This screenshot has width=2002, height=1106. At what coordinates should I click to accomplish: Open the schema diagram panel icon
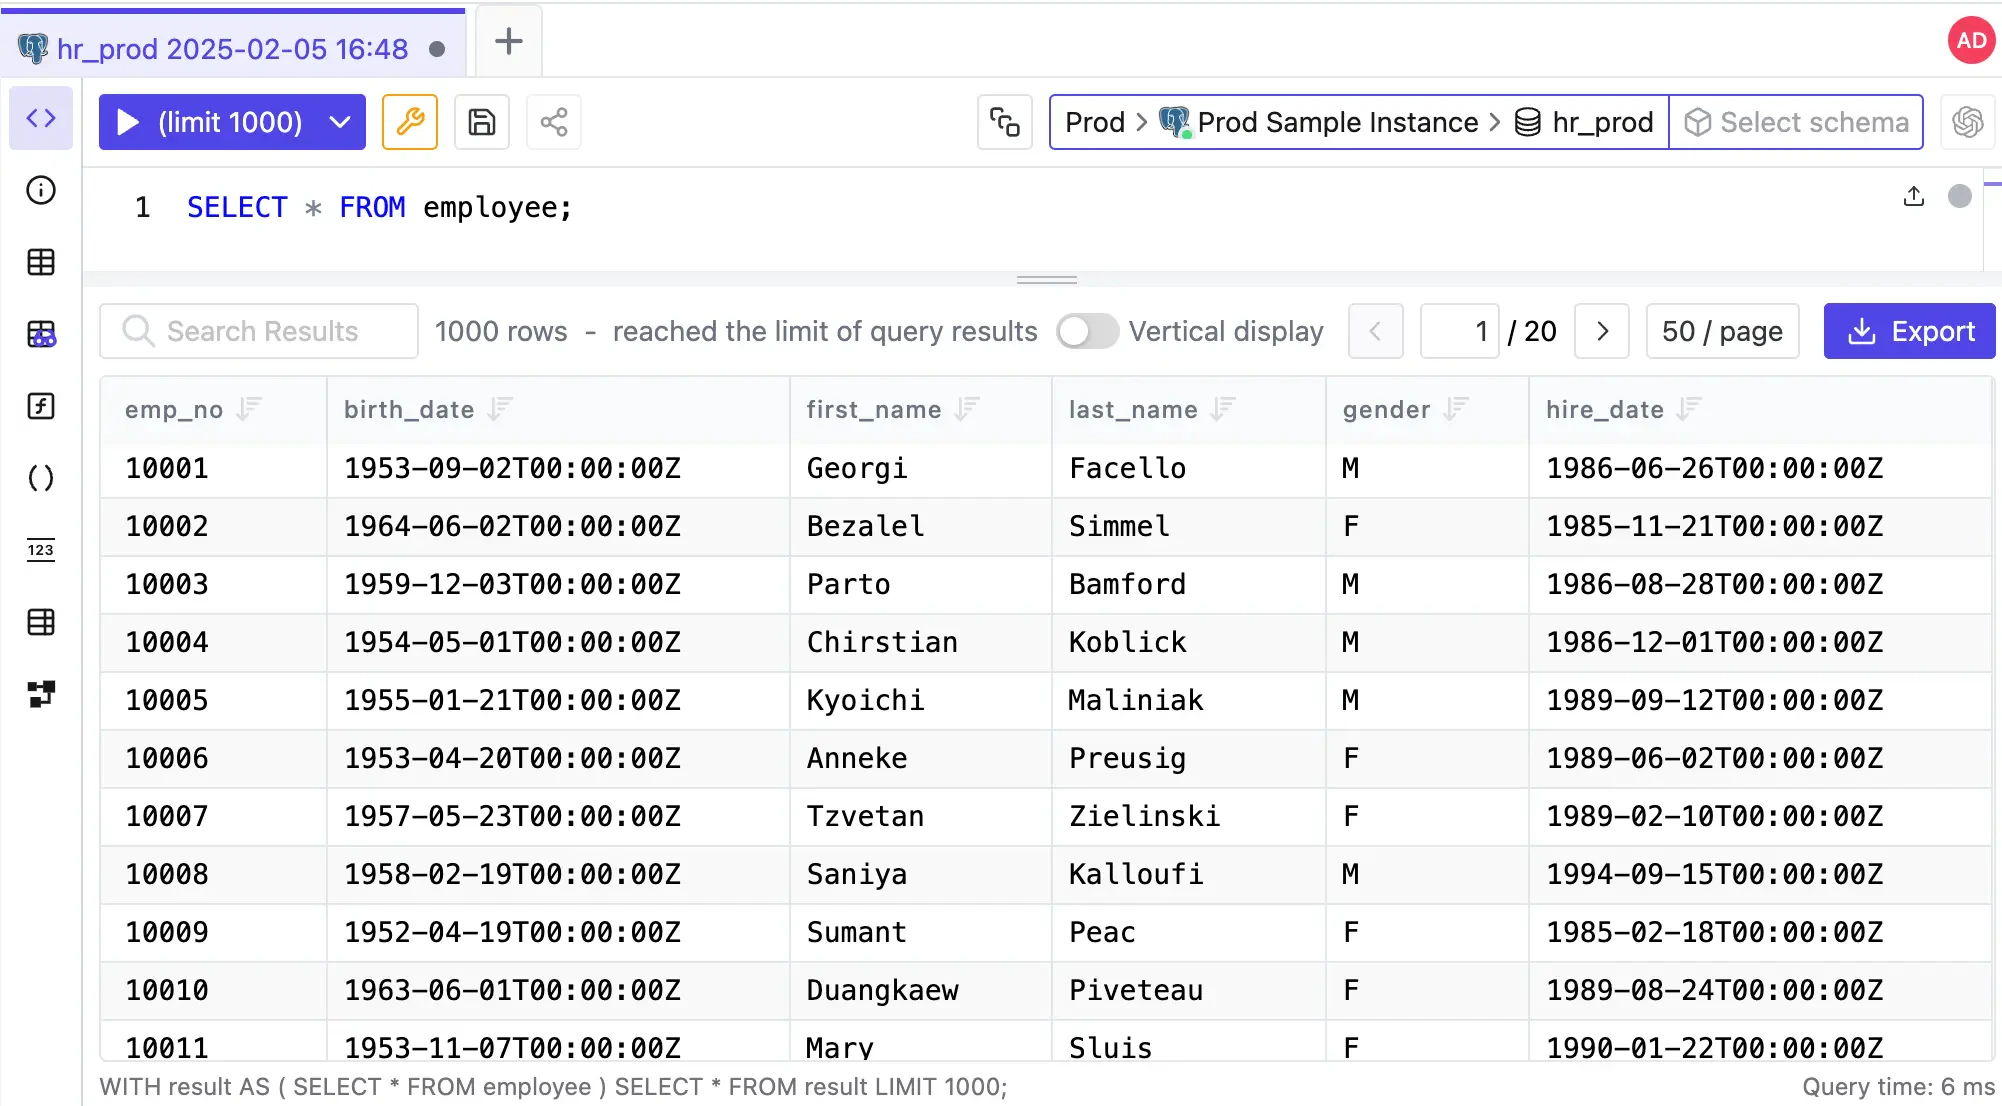[x=40, y=694]
